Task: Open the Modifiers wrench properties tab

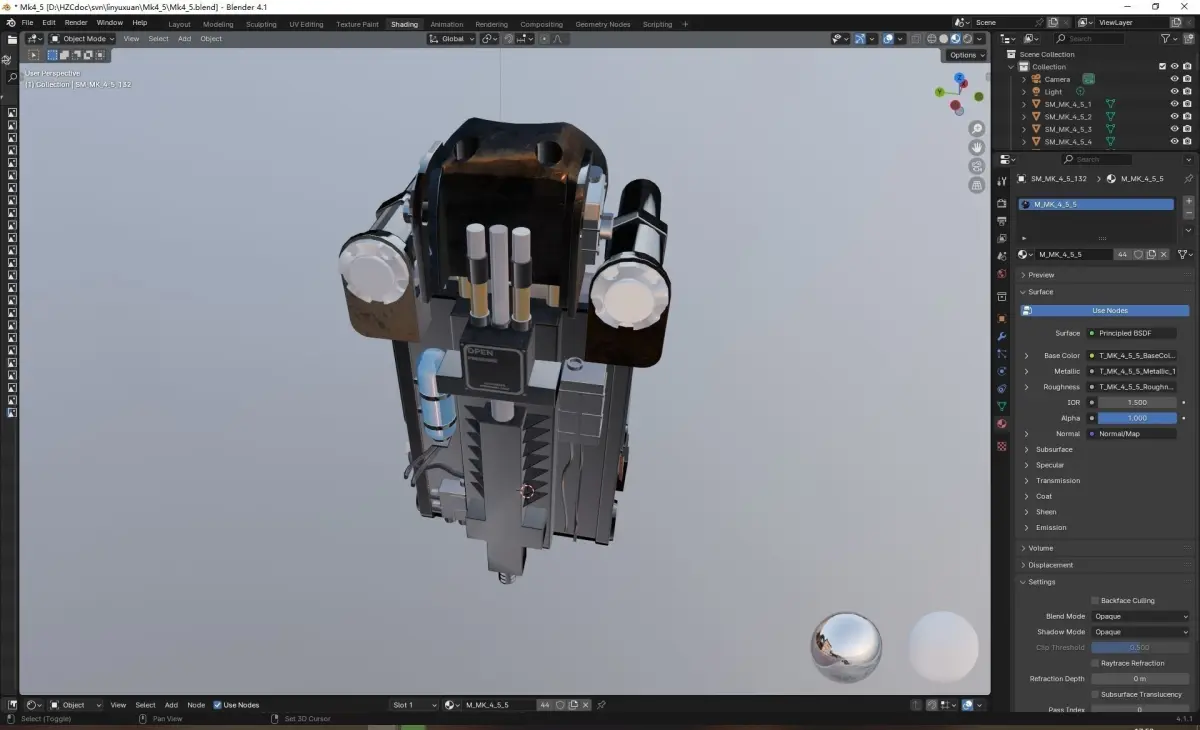Action: point(1002,336)
